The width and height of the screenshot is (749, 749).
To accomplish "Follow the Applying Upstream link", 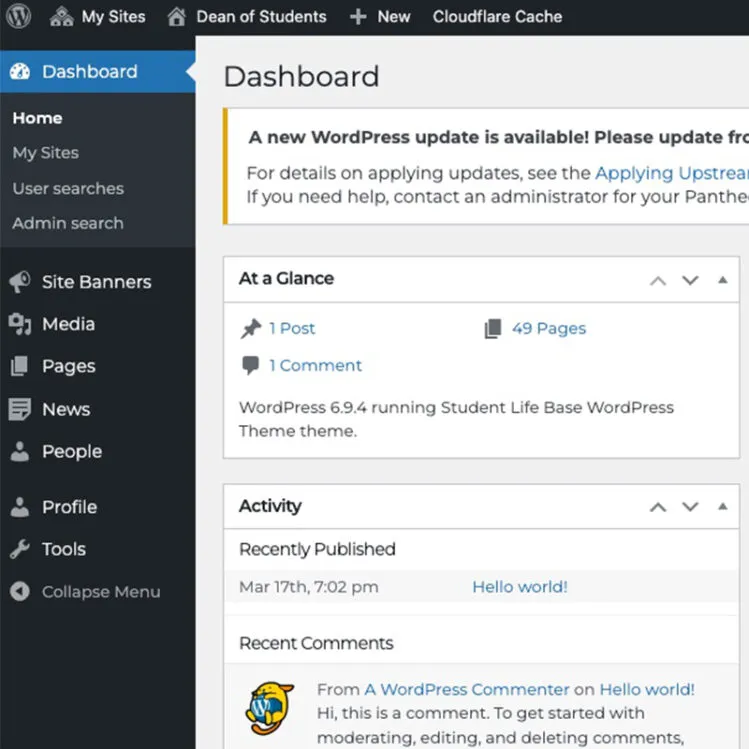I will click(672, 173).
